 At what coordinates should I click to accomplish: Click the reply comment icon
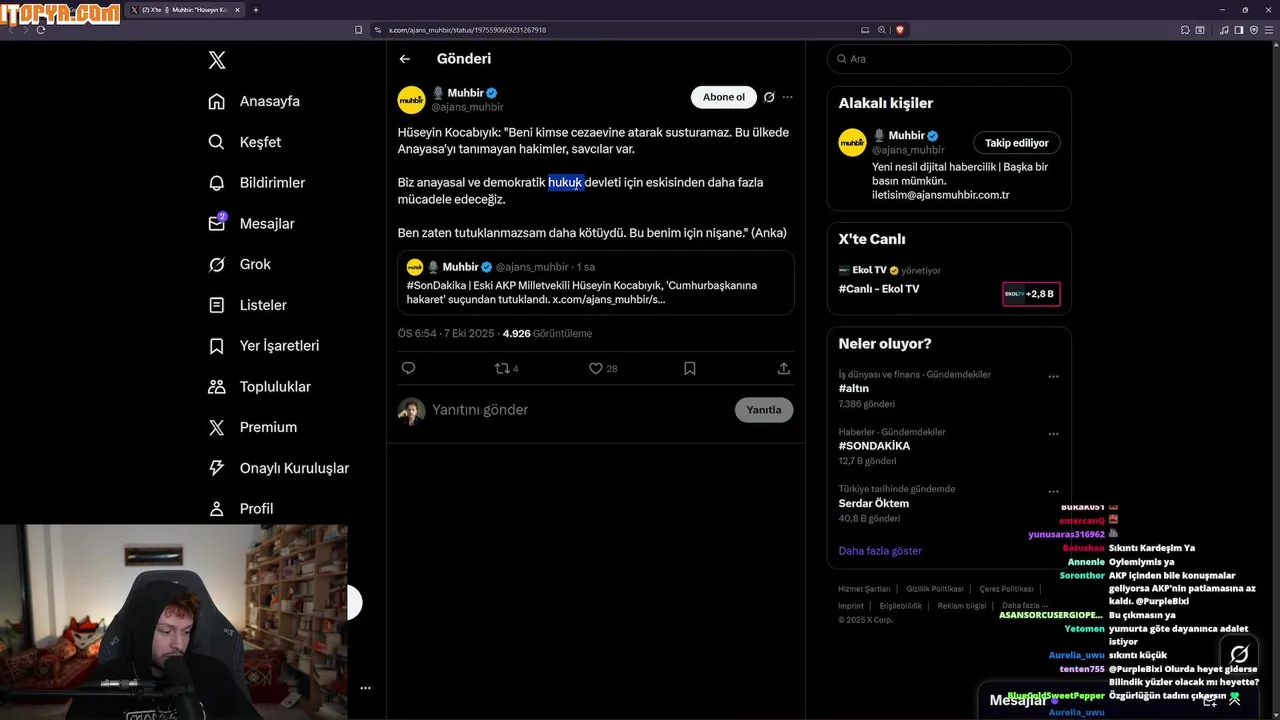[408, 368]
